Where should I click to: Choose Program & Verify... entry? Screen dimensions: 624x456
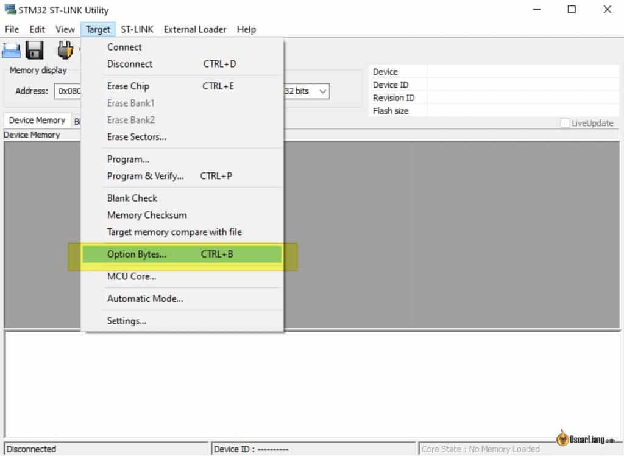tap(182, 176)
